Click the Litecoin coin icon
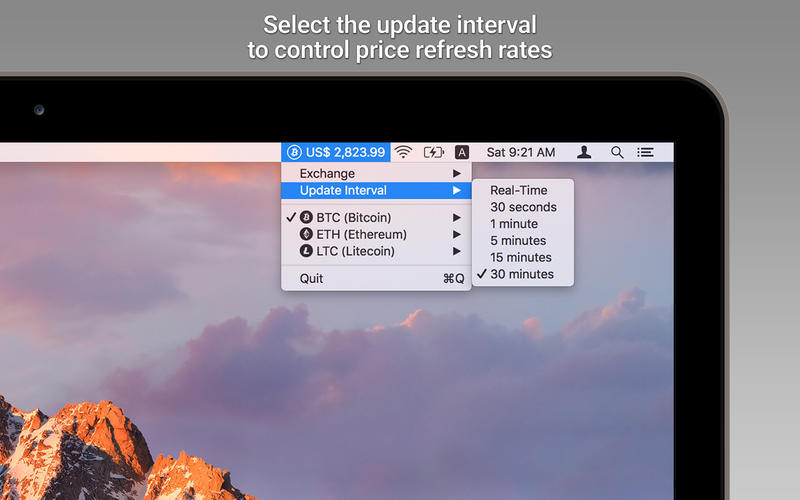800x500 pixels. pyautogui.click(x=306, y=251)
